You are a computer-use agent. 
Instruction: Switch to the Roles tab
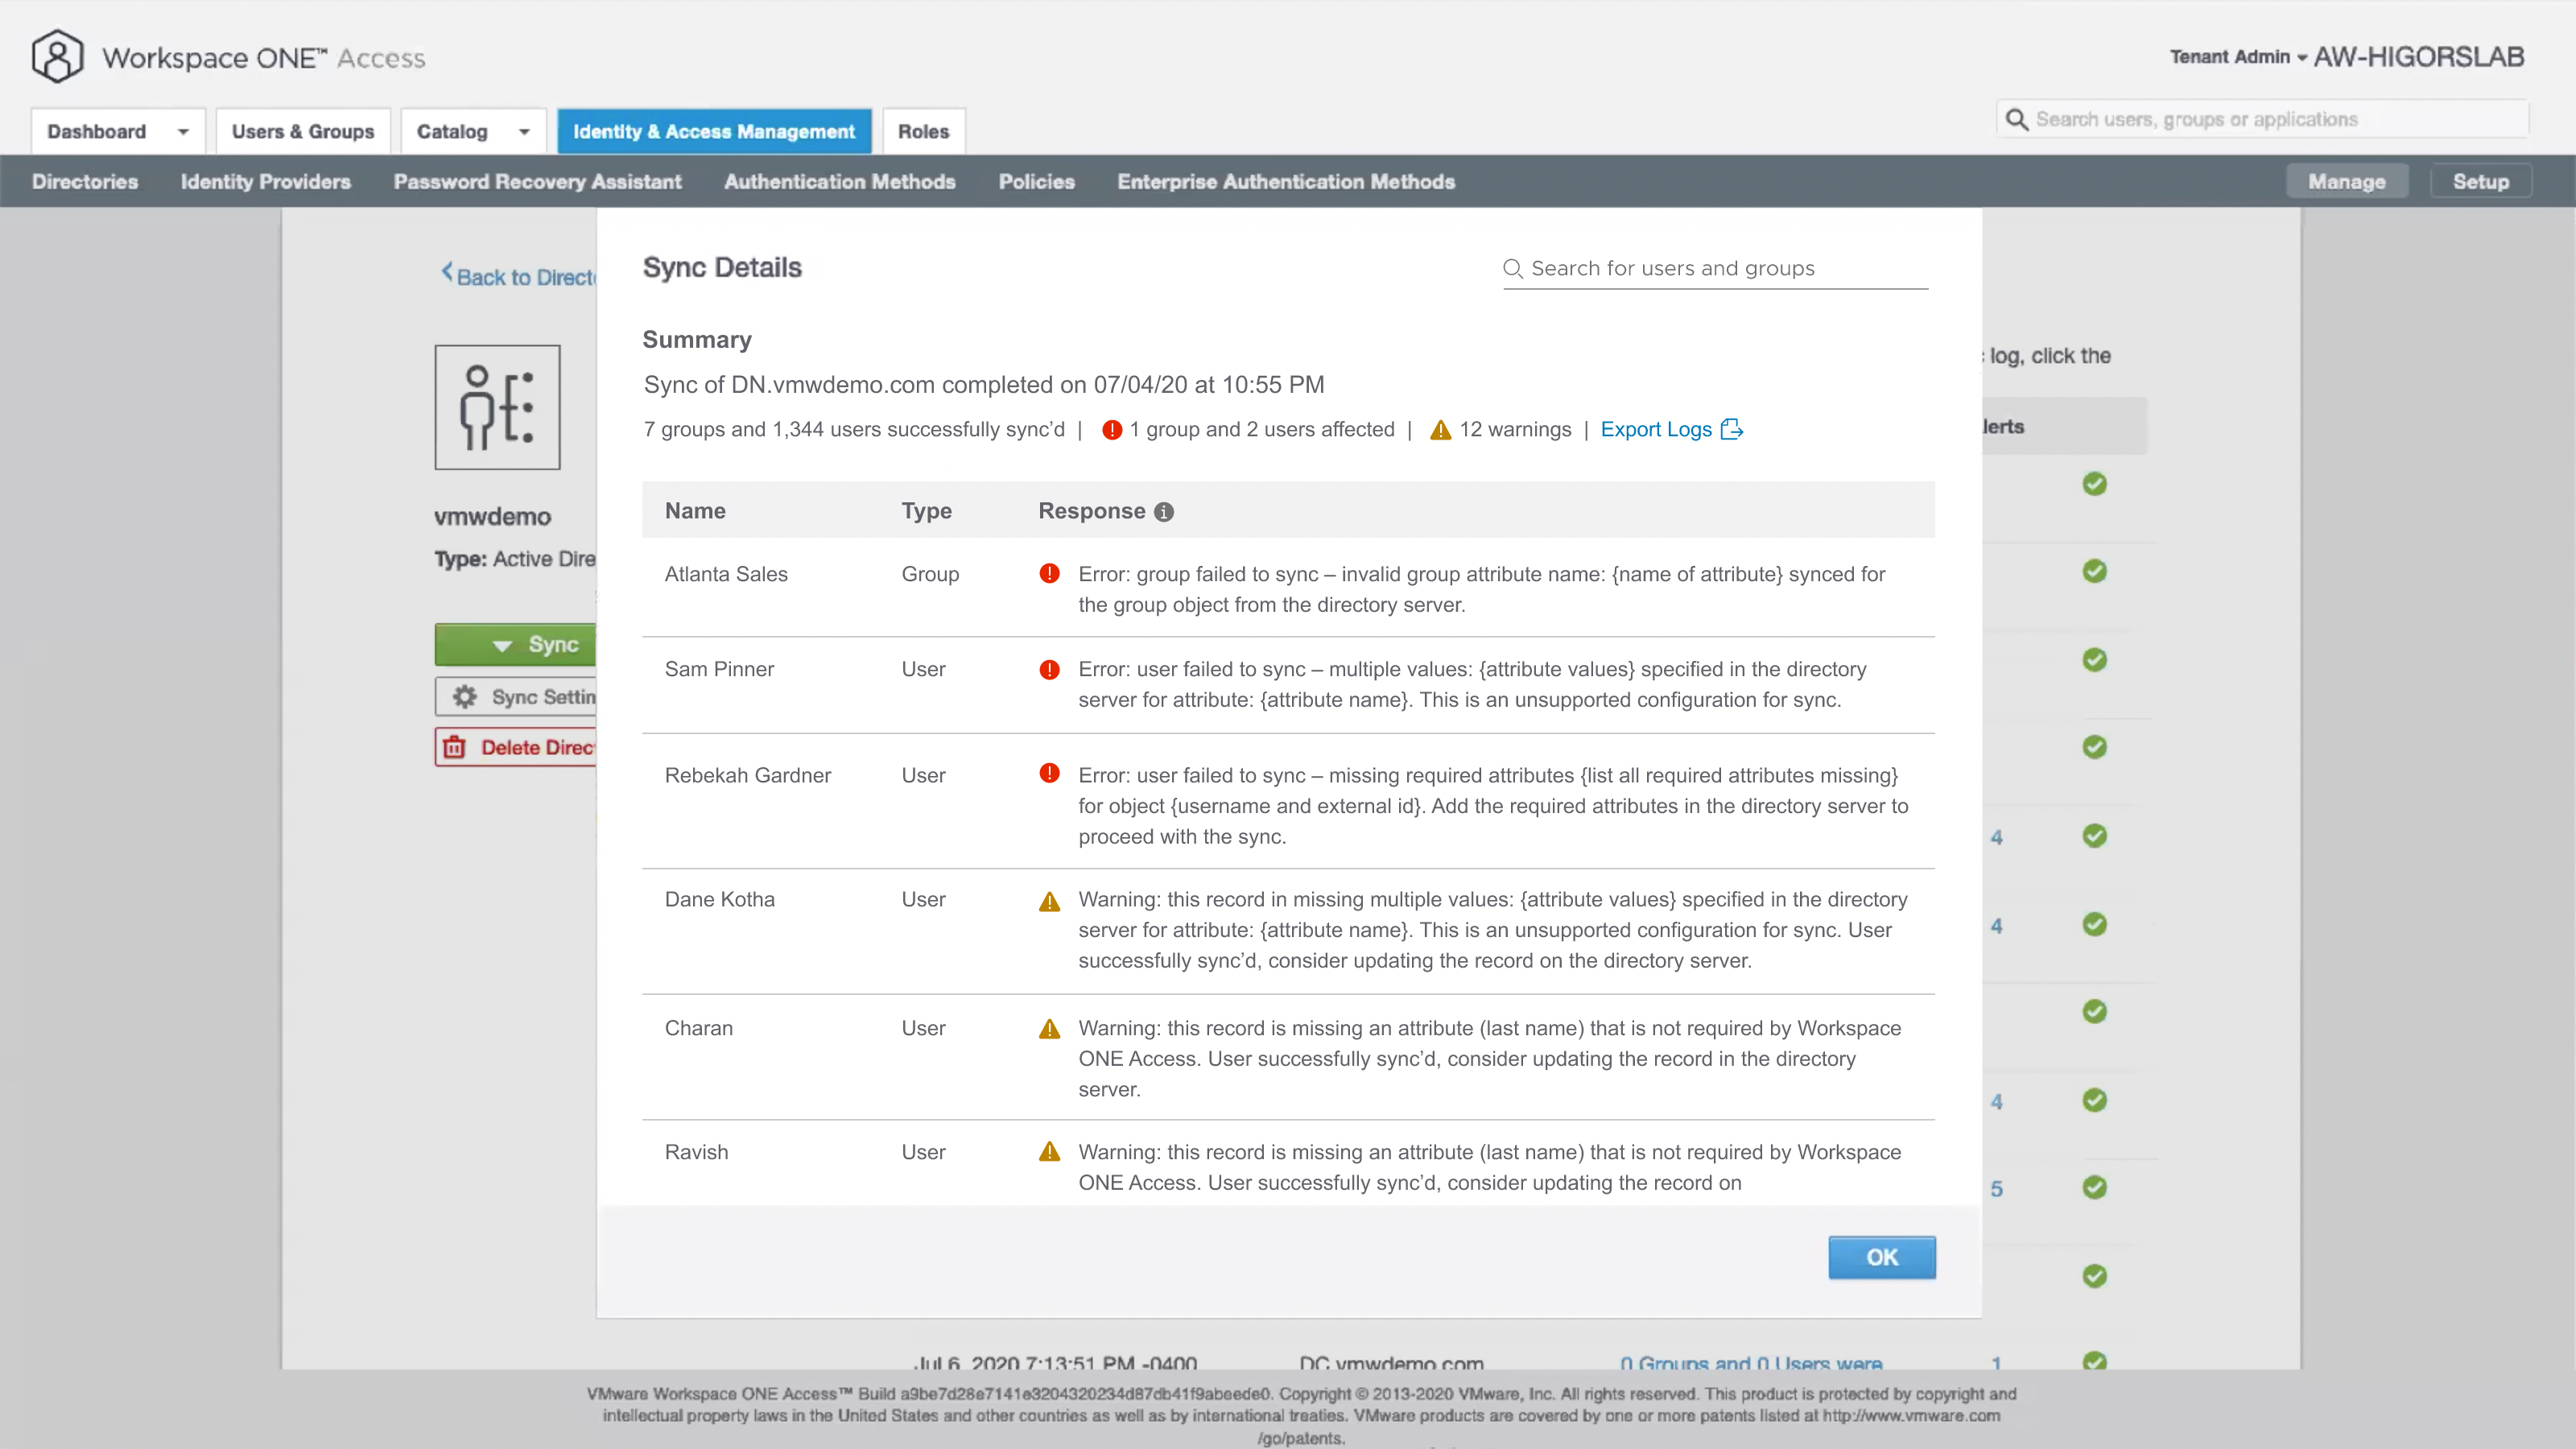tap(923, 132)
